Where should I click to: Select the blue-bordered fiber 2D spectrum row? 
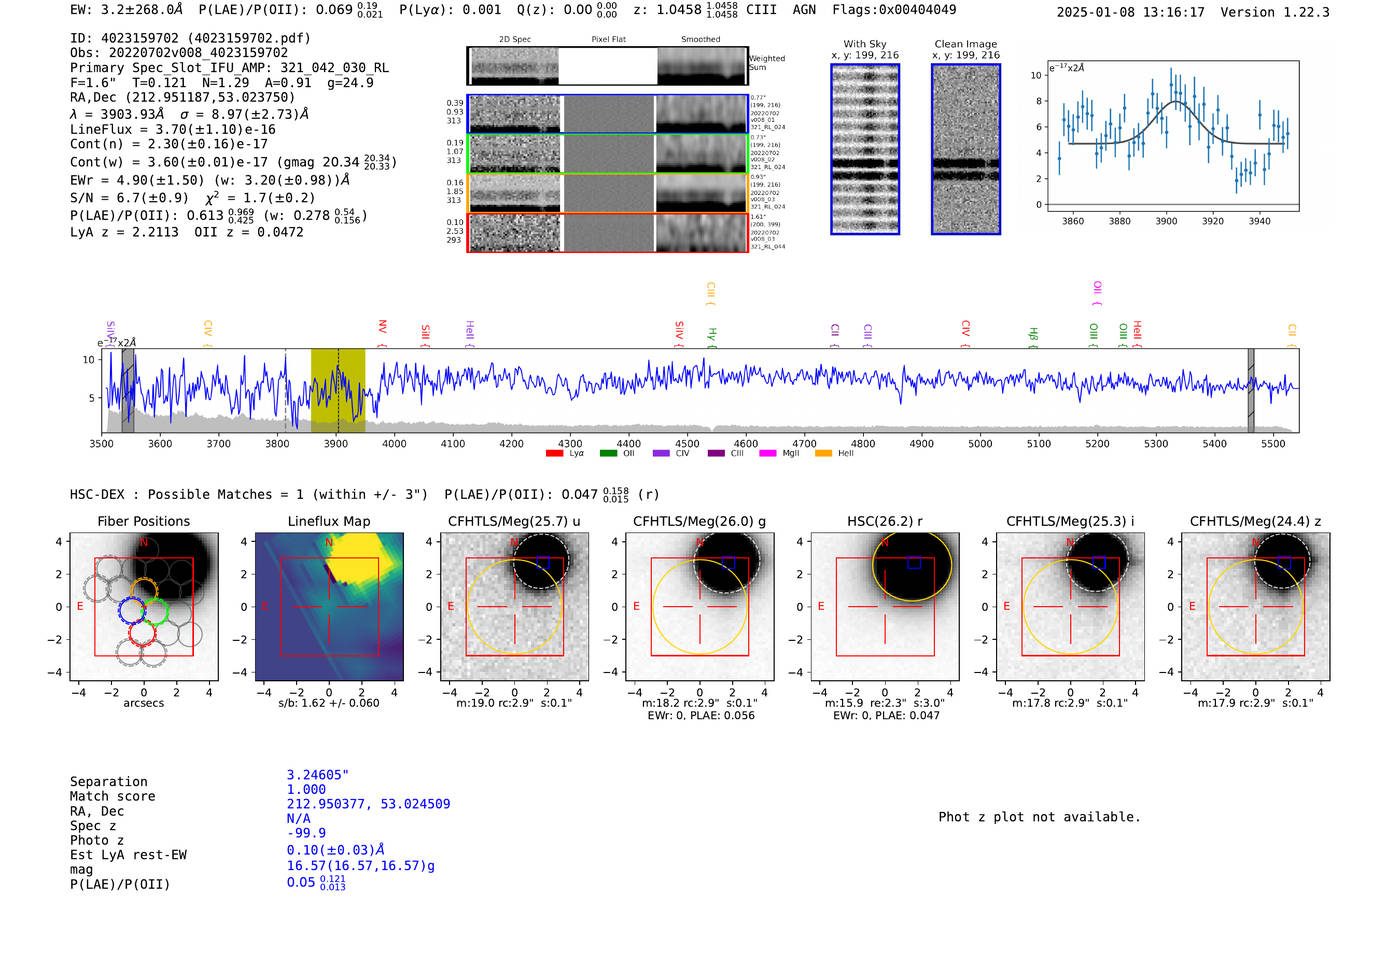point(608,114)
